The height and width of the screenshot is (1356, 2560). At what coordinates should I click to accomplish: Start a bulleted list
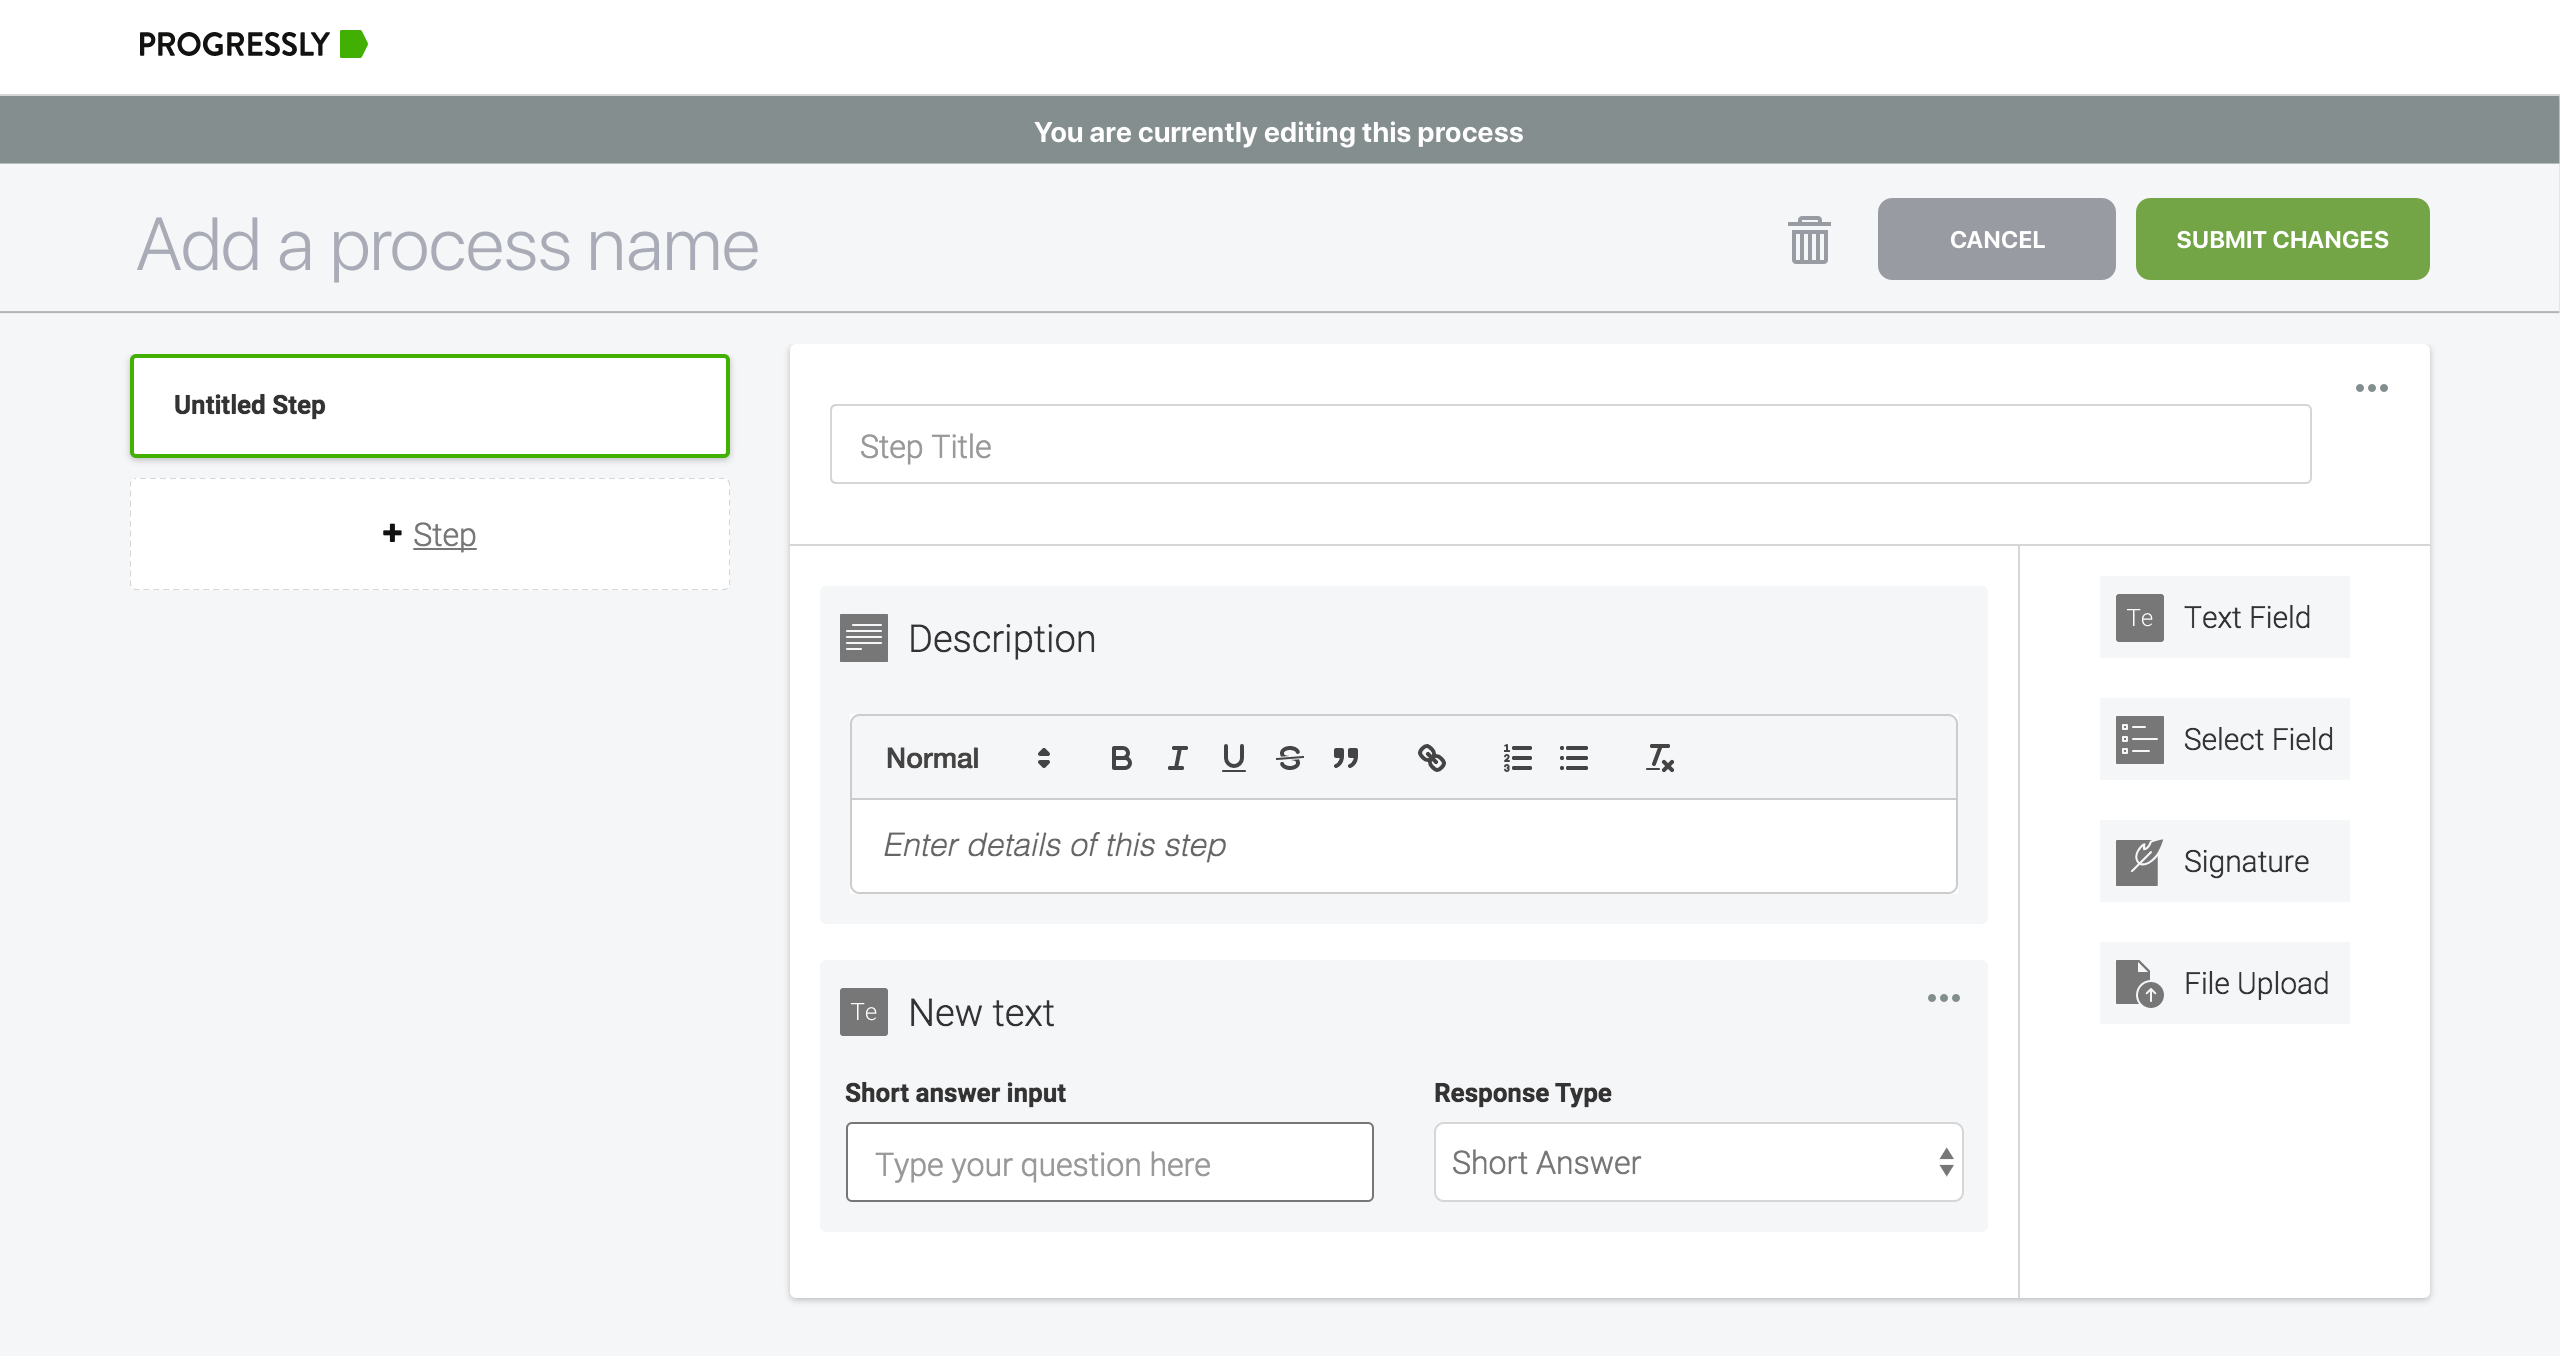pyautogui.click(x=1573, y=758)
